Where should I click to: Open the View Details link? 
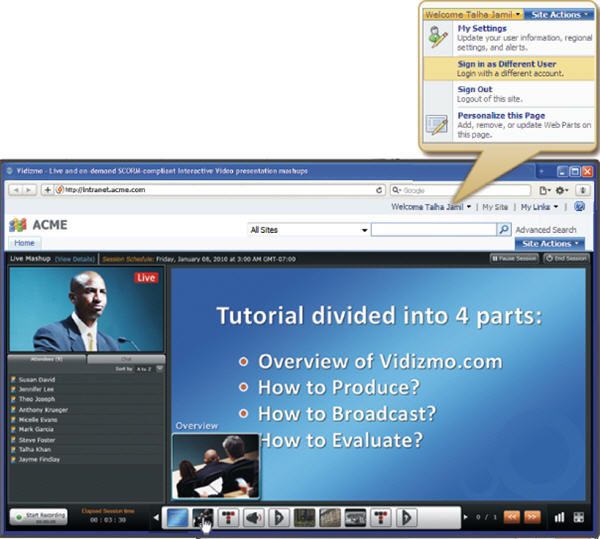click(75, 259)
